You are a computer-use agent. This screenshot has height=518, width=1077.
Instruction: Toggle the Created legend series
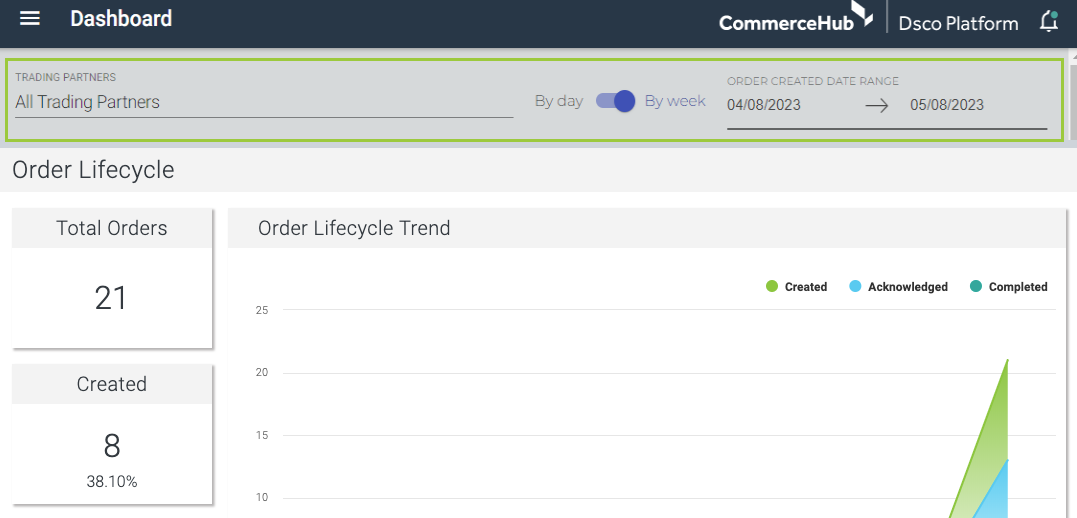click(797, 286)
